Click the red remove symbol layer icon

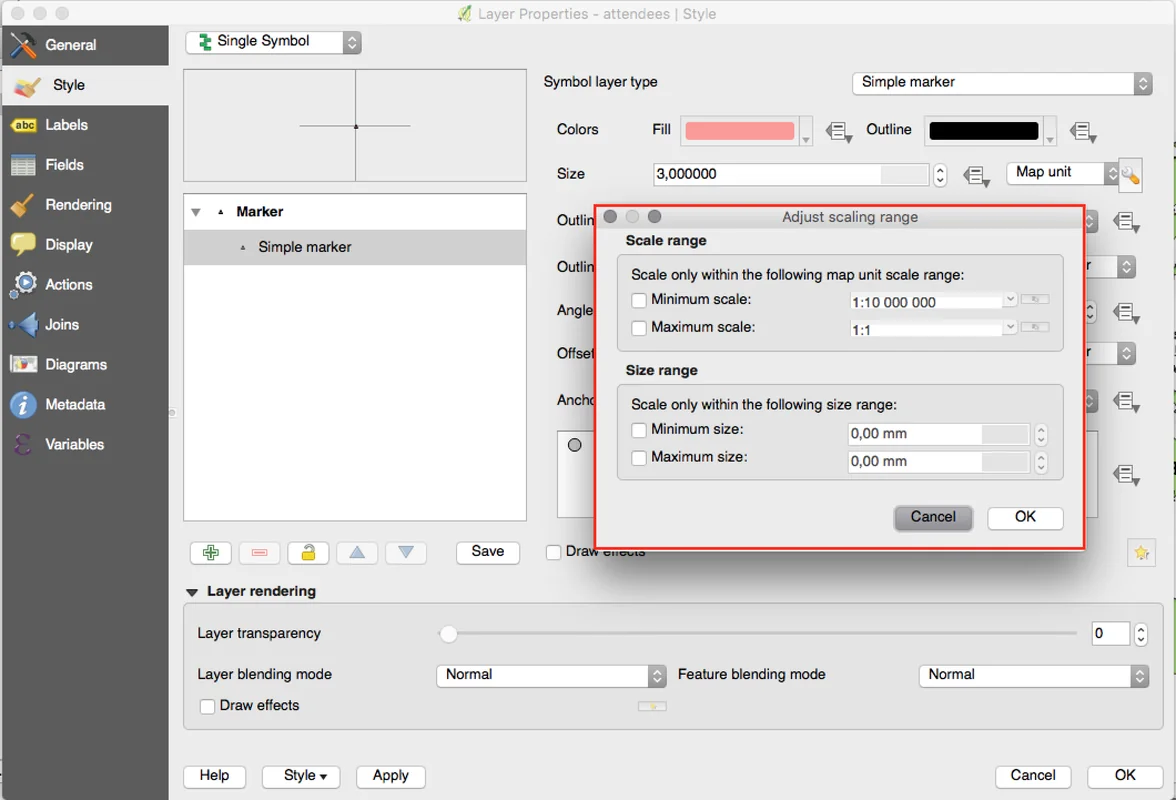pyautogui.click(x=259, y=553)
